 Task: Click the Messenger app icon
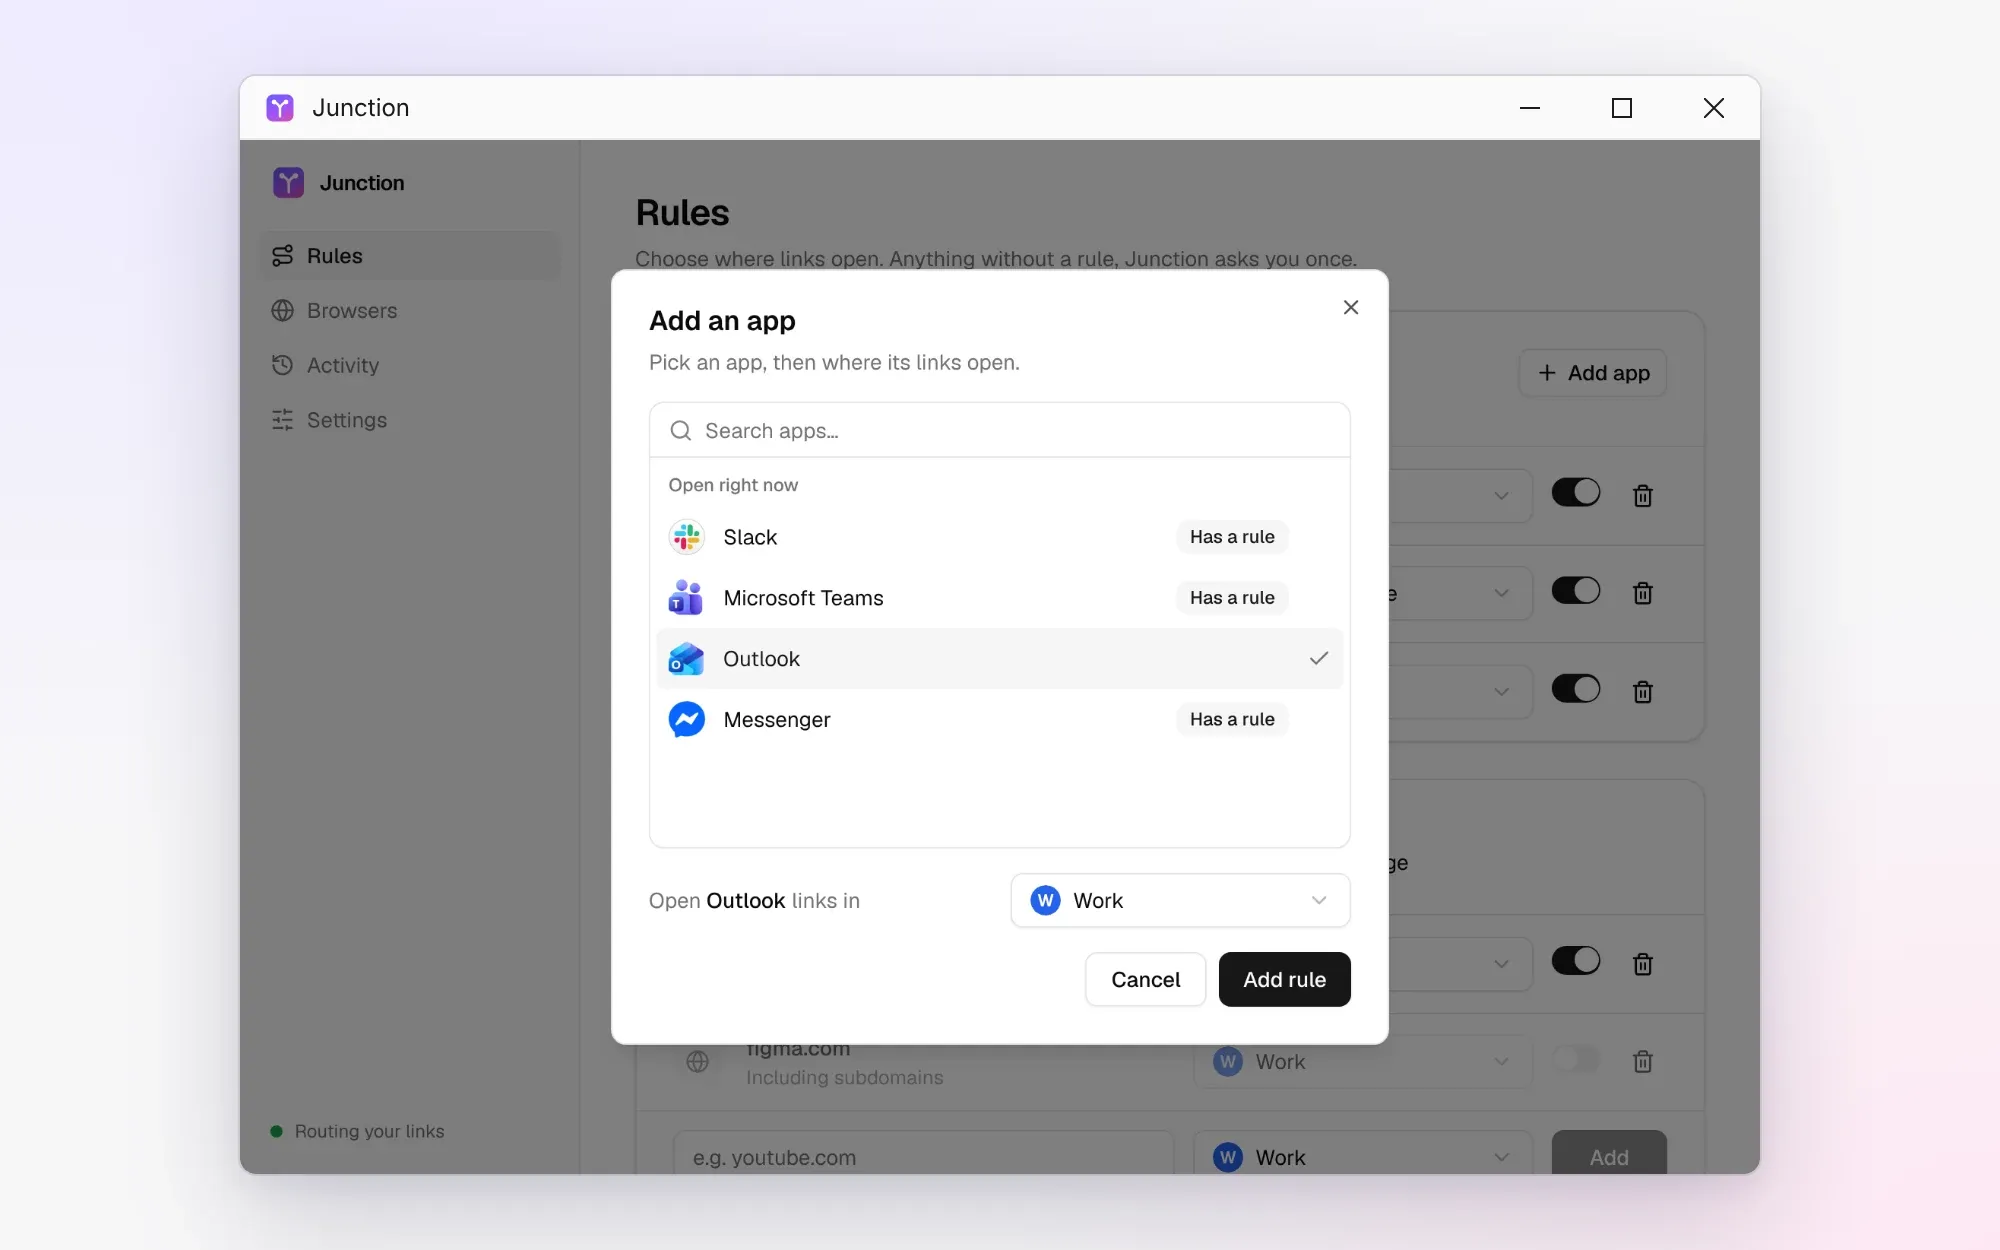pyautogui.click(x=686, y=720)
